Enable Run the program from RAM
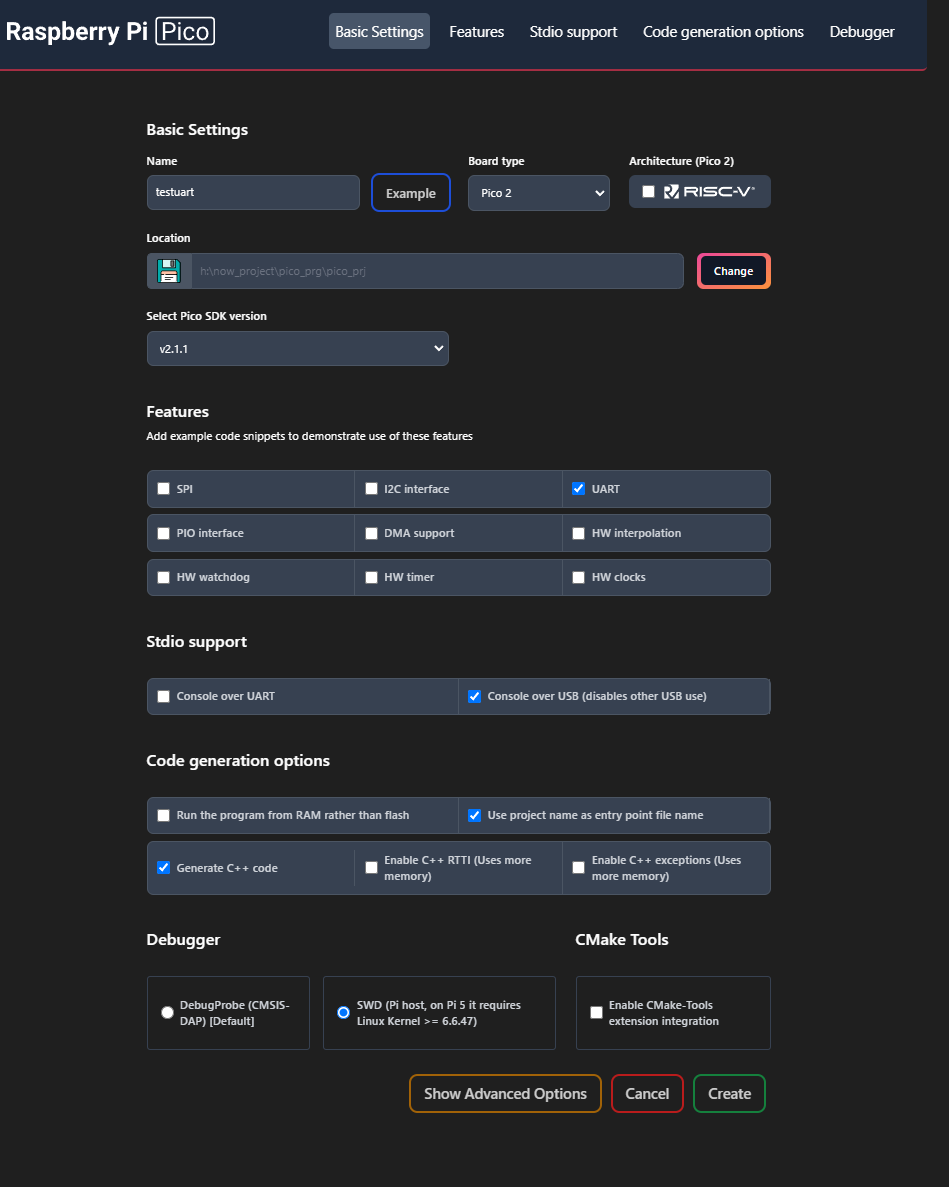 [x=163, y=815]
